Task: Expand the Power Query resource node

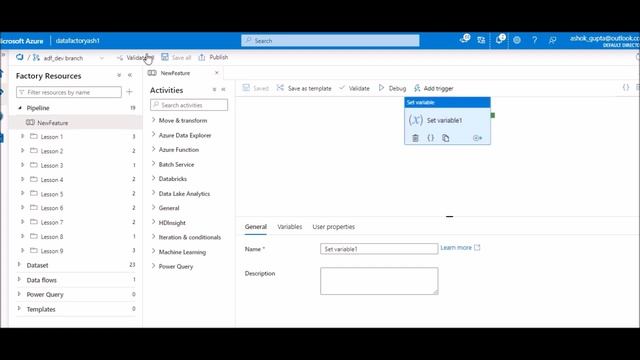Action: click(x=19, y=294)
